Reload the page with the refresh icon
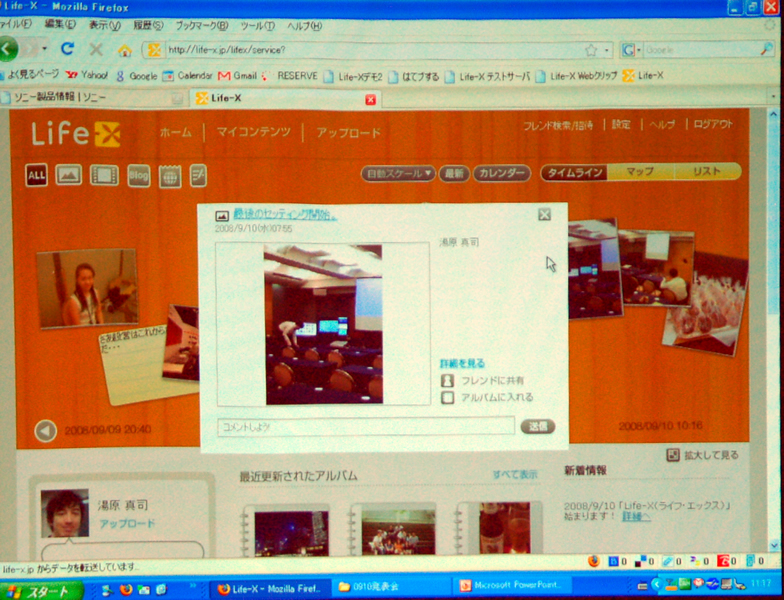 point(67,48)
